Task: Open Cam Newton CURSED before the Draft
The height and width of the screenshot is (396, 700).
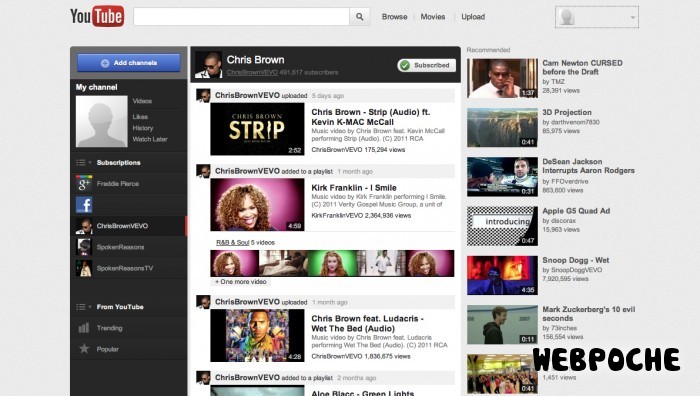Action: pyautogui.click(x=582, y=67)
